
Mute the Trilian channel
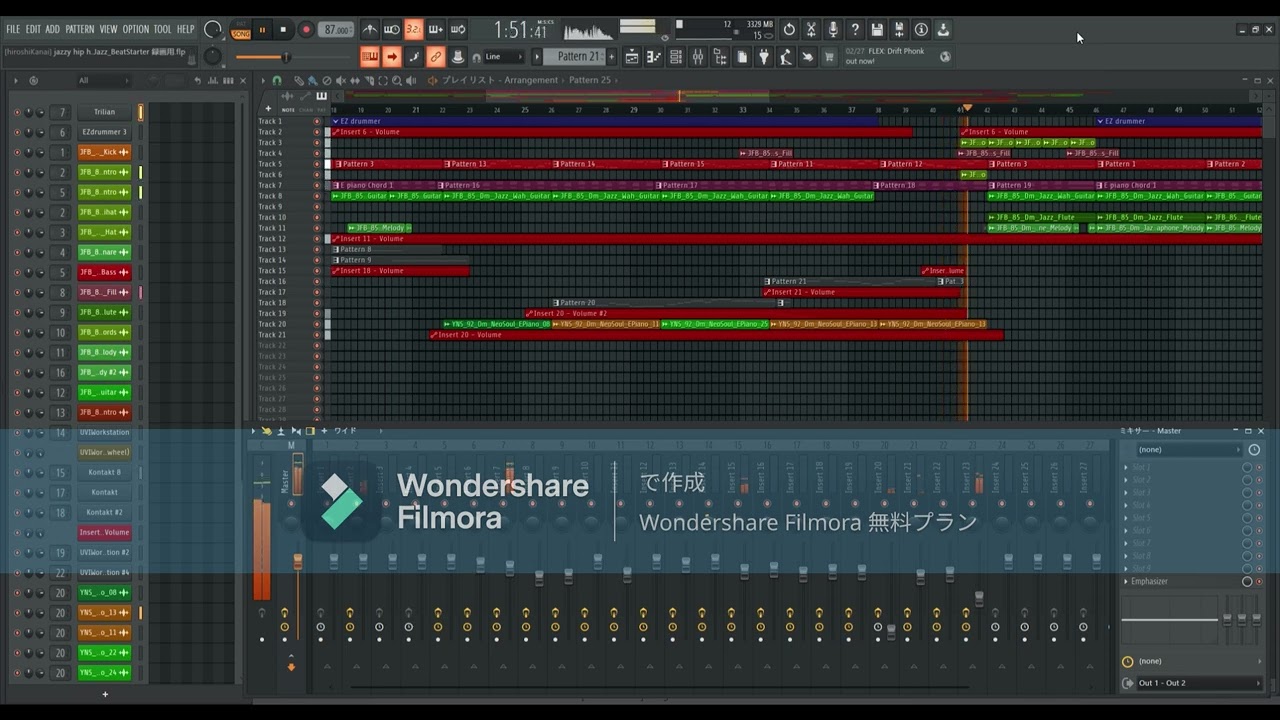point(17,112)
